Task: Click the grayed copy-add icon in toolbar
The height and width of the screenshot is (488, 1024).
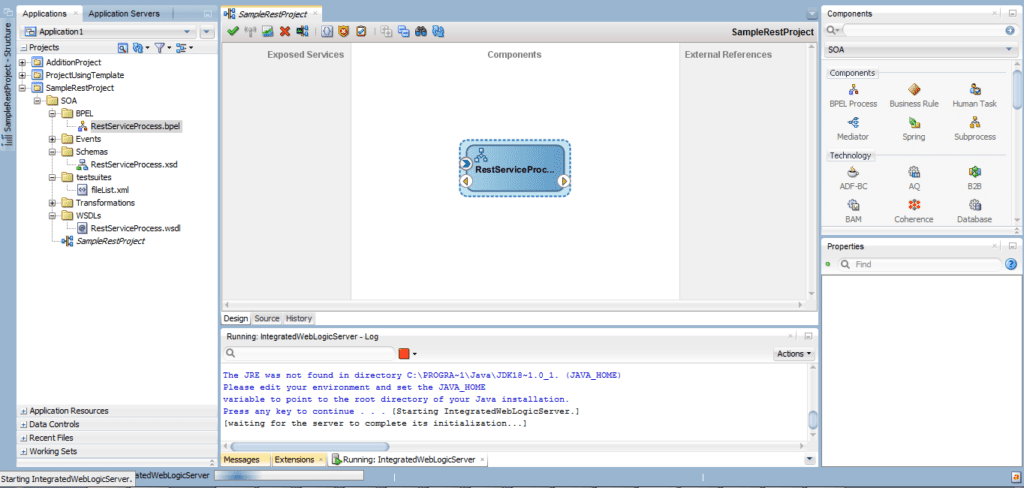Action: pyautogui.click(x=387, y=31)
